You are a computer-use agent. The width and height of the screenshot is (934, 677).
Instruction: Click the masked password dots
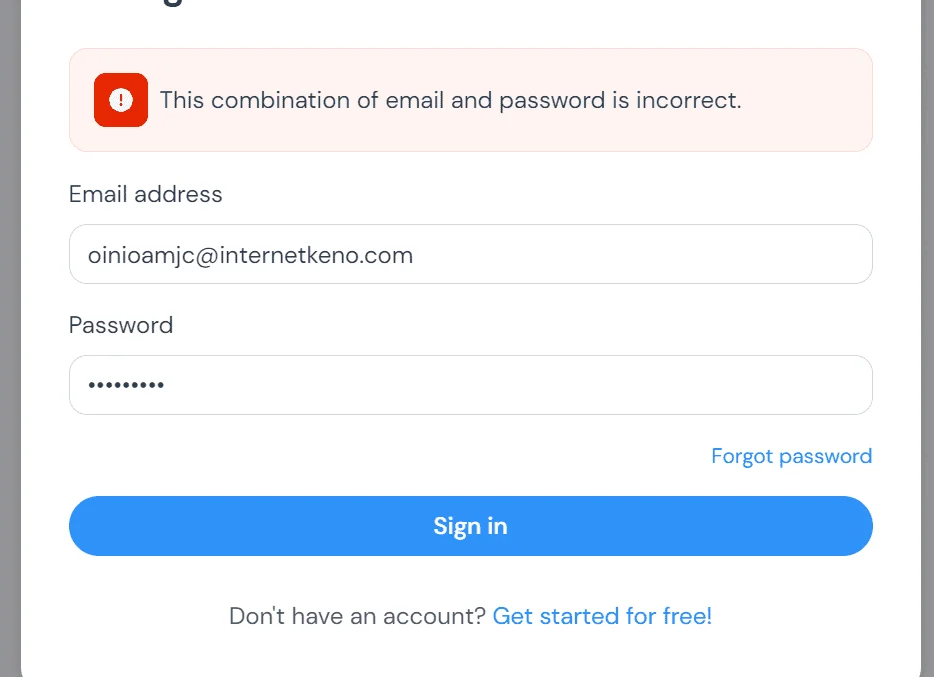point(126,385)
